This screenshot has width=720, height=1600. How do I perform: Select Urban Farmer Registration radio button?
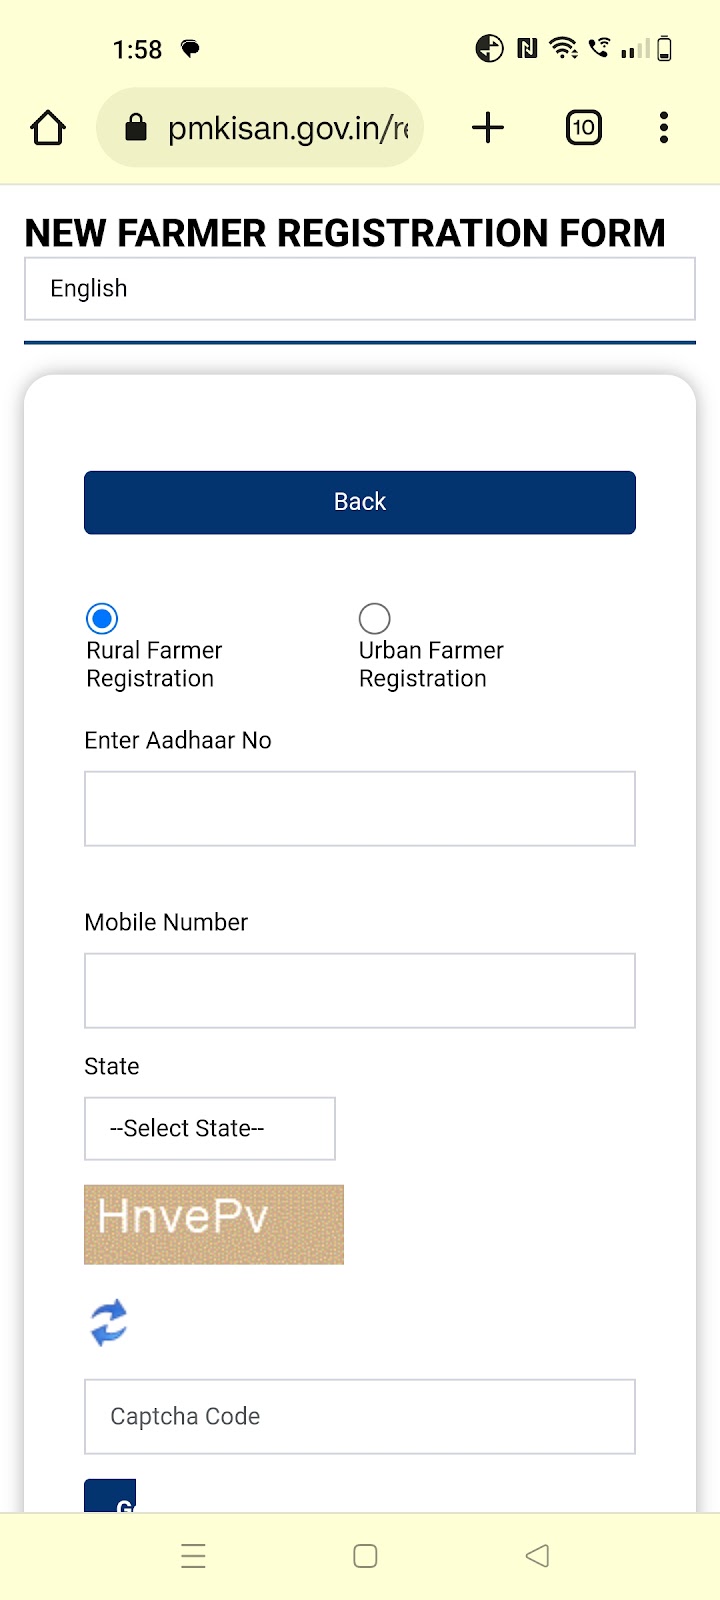click(x=374, y=619)
